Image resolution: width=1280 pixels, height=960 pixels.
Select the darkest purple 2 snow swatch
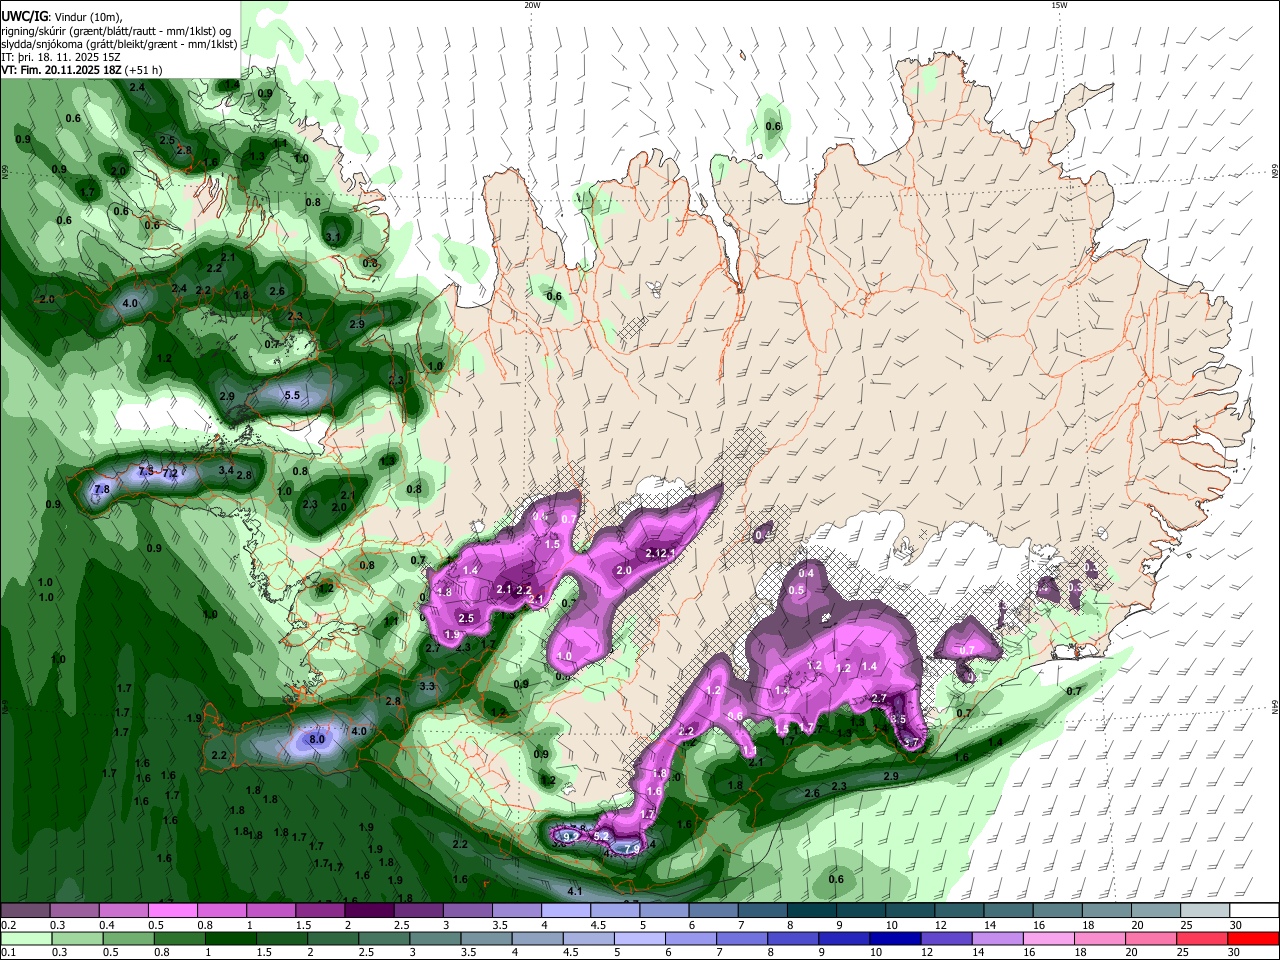click(x=368, y=911)
